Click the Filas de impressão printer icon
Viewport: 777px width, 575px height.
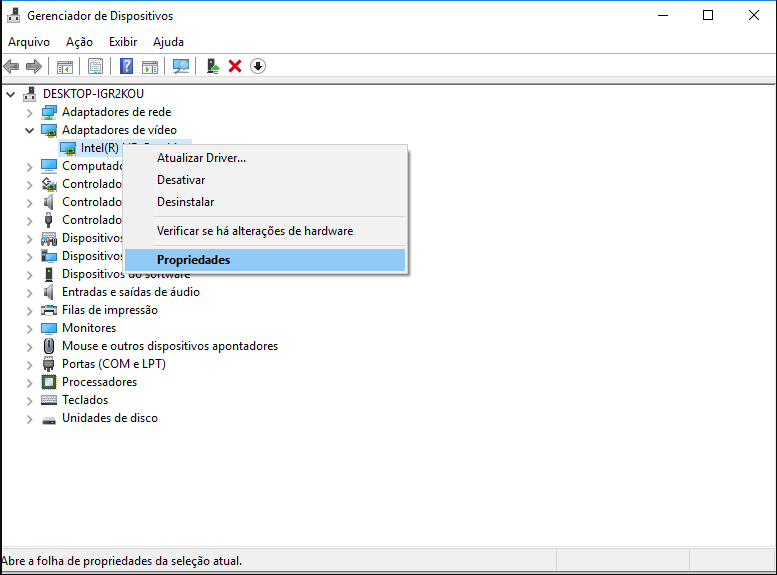(x=49, y=310)
